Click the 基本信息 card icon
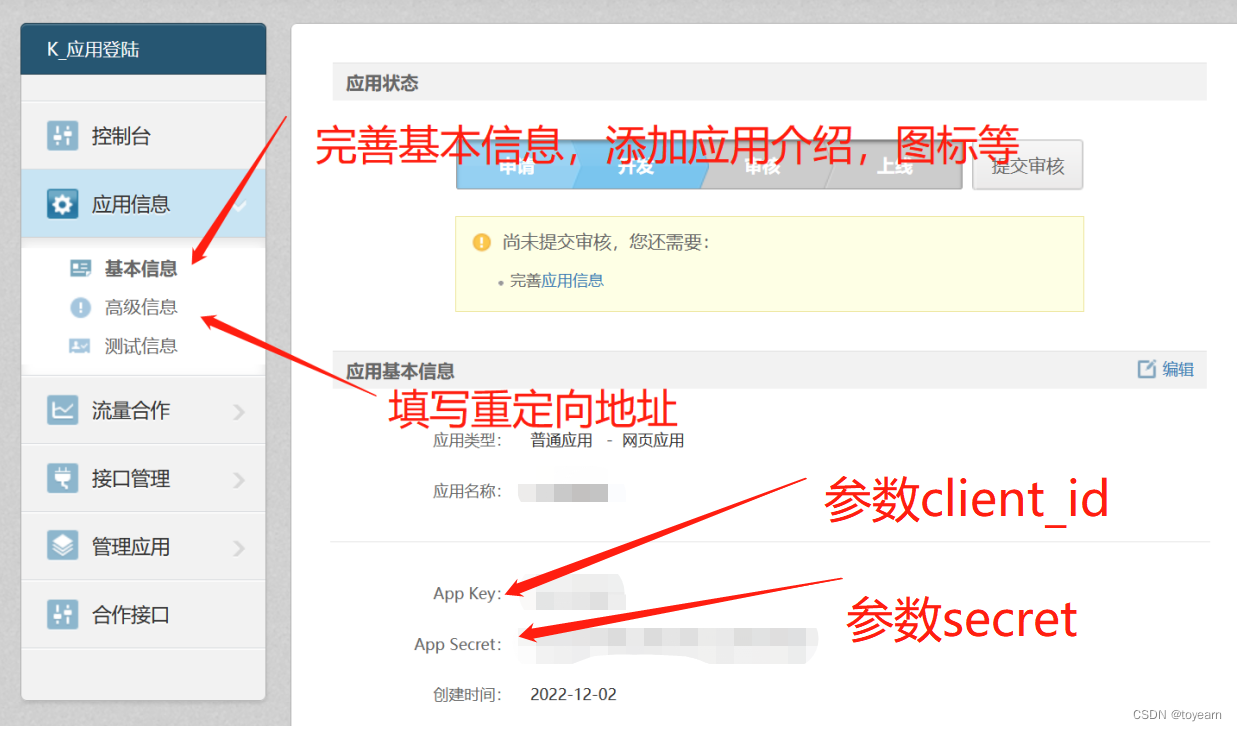This screenshot has height=731, width=1237. [x=81, y=268]
